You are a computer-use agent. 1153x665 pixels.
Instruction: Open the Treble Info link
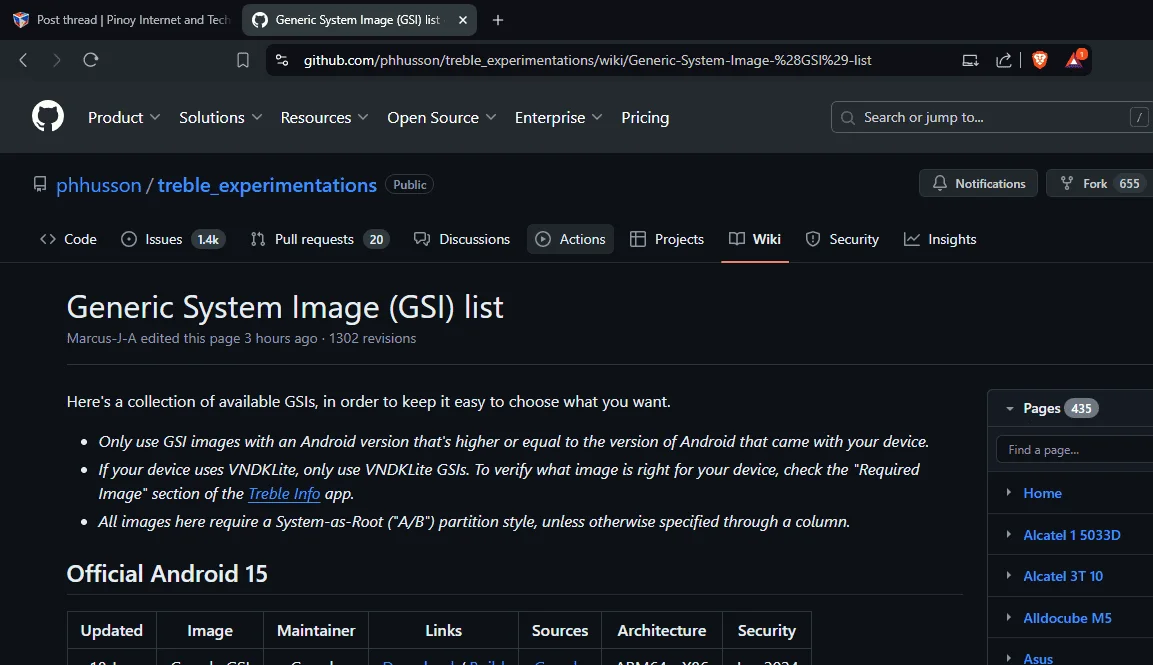284,494
